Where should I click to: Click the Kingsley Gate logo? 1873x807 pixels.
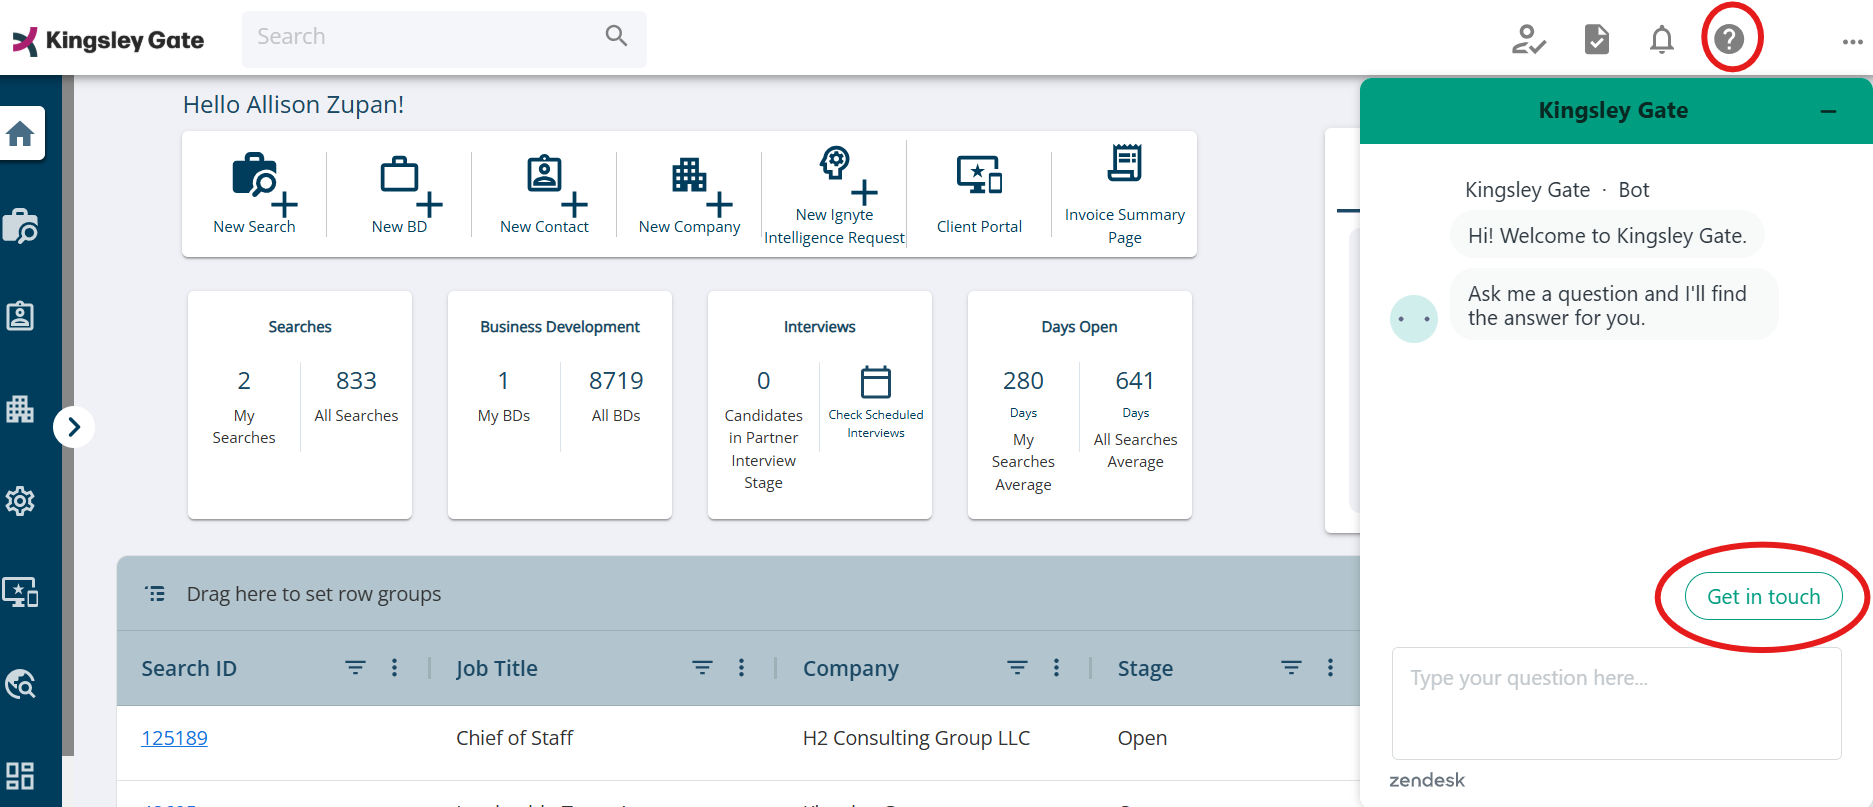[x=108, y=40]
